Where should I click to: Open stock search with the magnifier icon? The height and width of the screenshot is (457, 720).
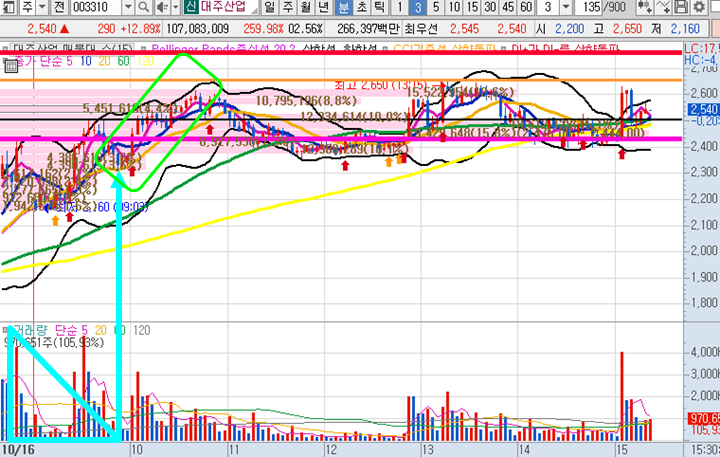[x=143, y=7]
